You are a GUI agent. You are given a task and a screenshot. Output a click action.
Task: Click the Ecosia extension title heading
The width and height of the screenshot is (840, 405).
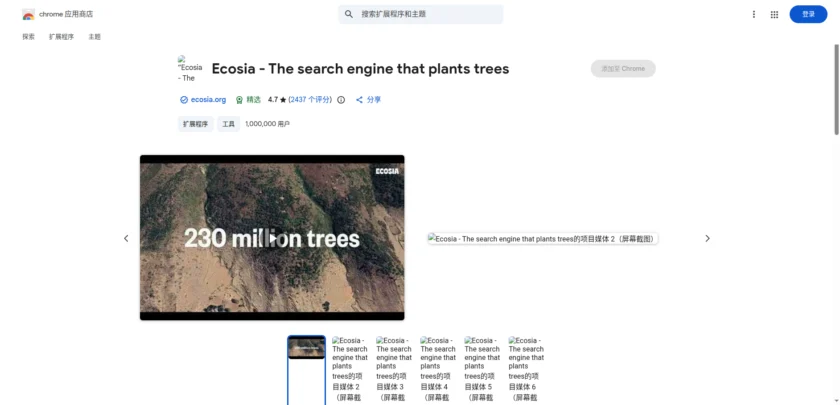(x=361, y=69)
